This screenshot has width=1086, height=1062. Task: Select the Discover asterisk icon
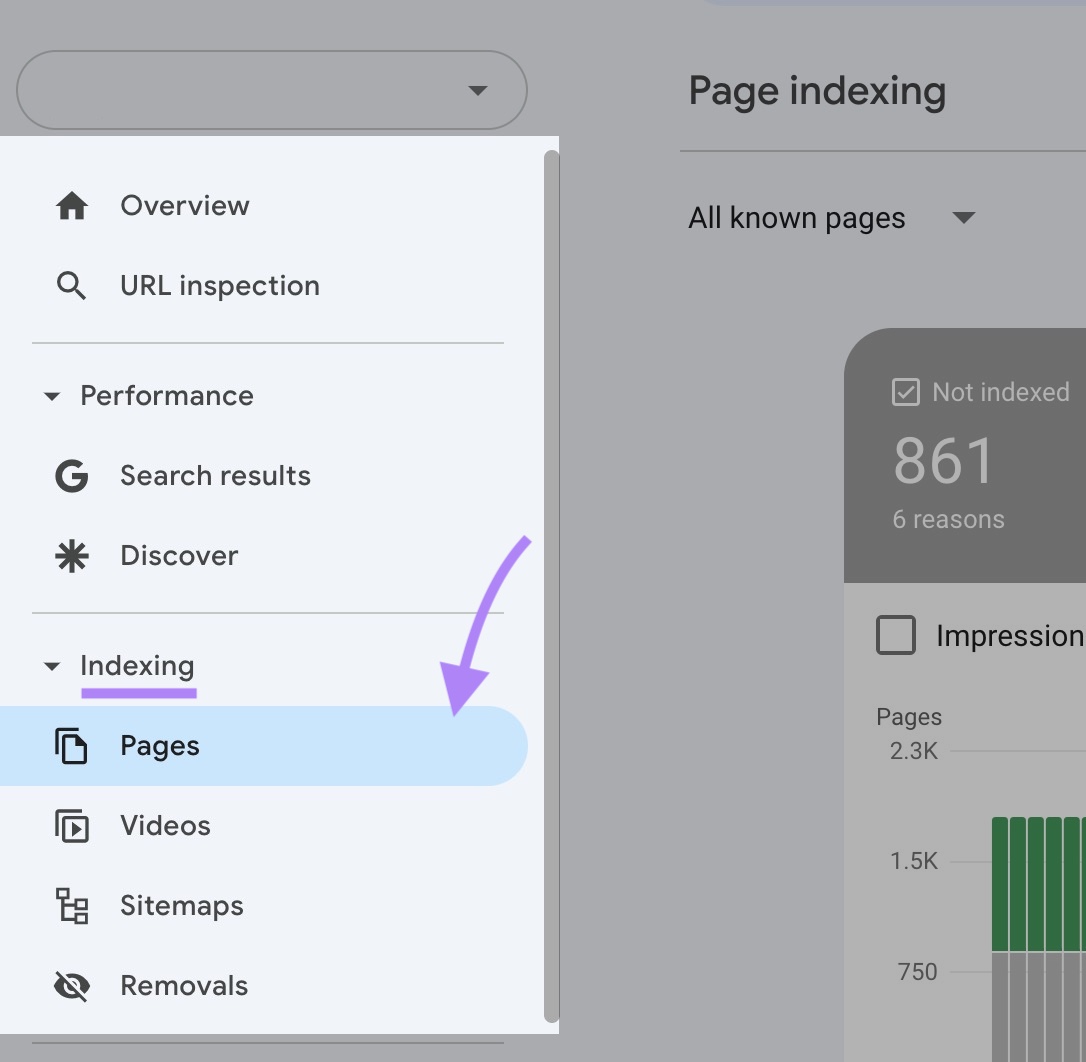point(71,555)
